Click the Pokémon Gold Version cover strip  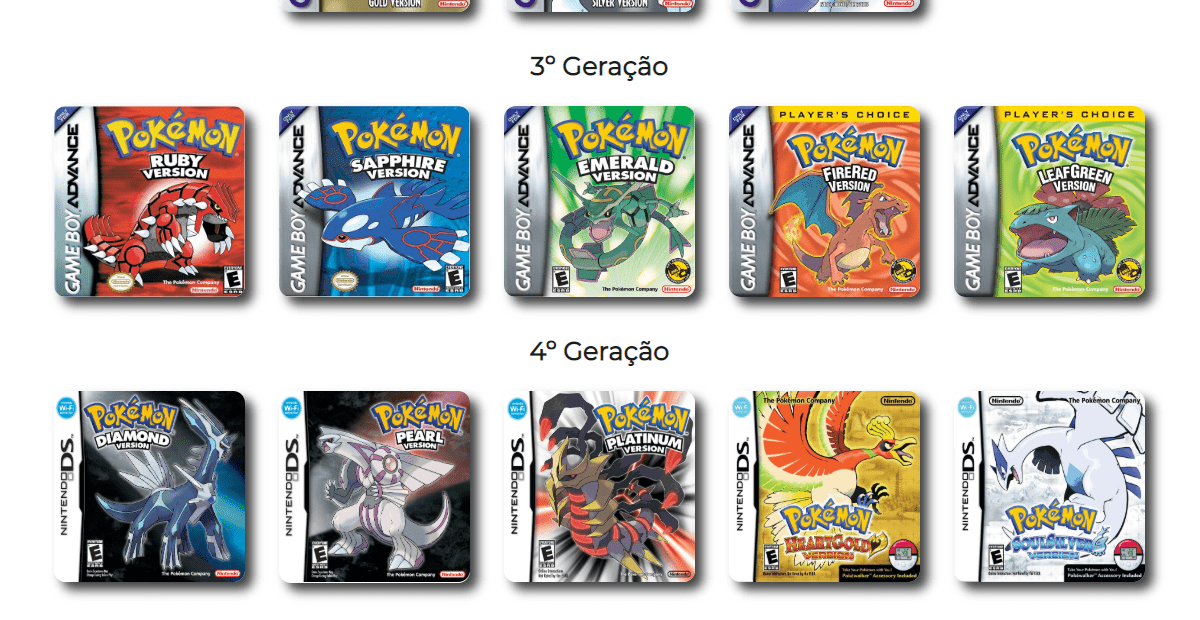(375, 6)
